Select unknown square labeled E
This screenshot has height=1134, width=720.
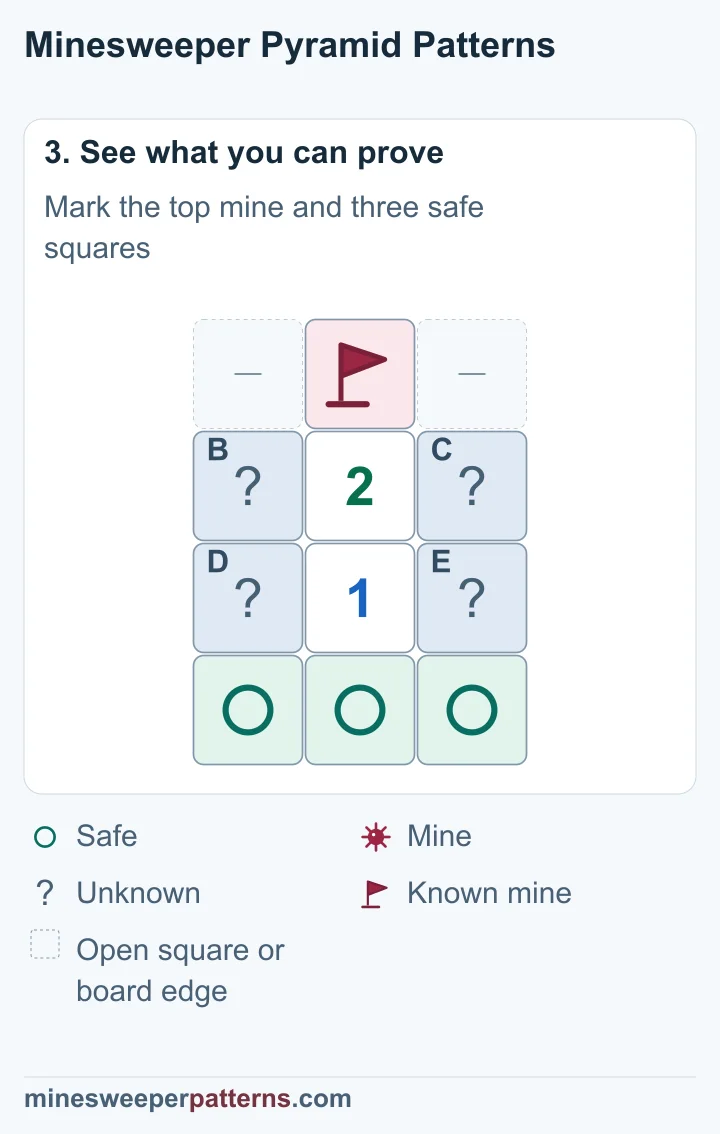click(x=472, y=598)
